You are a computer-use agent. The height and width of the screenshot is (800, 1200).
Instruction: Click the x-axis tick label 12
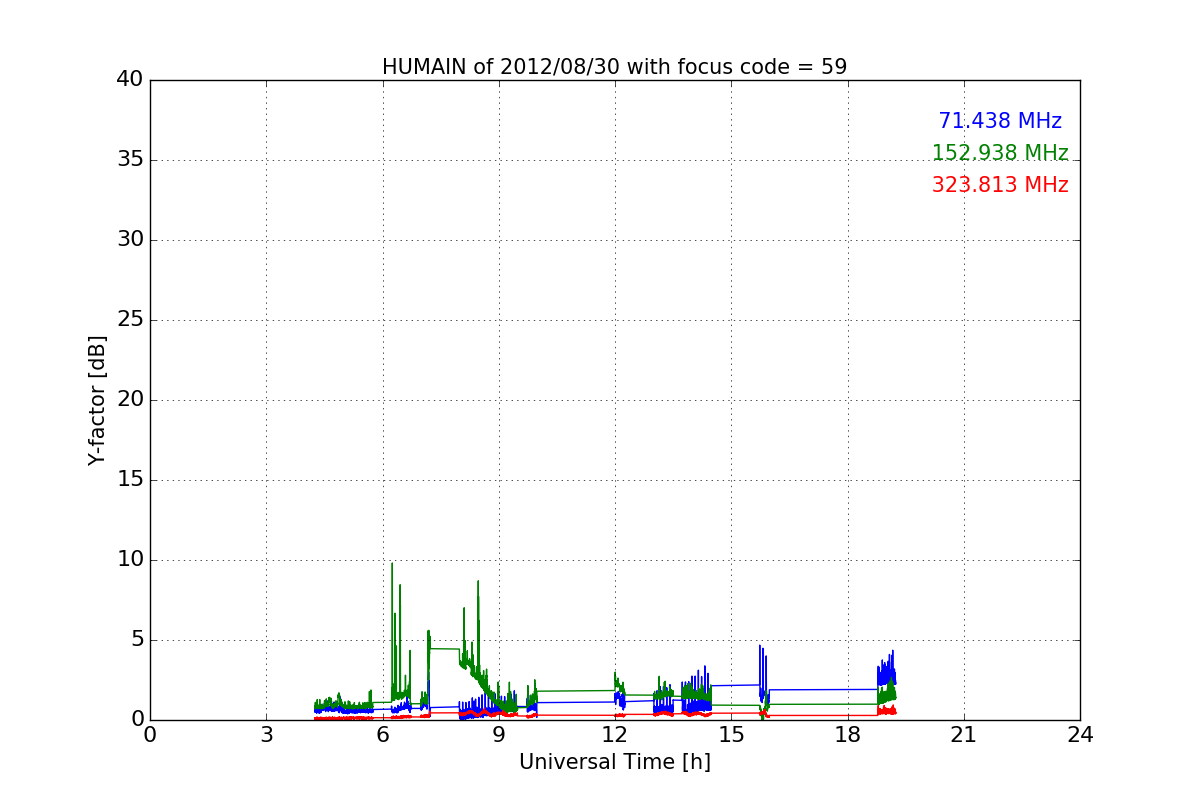coord(615,735)
